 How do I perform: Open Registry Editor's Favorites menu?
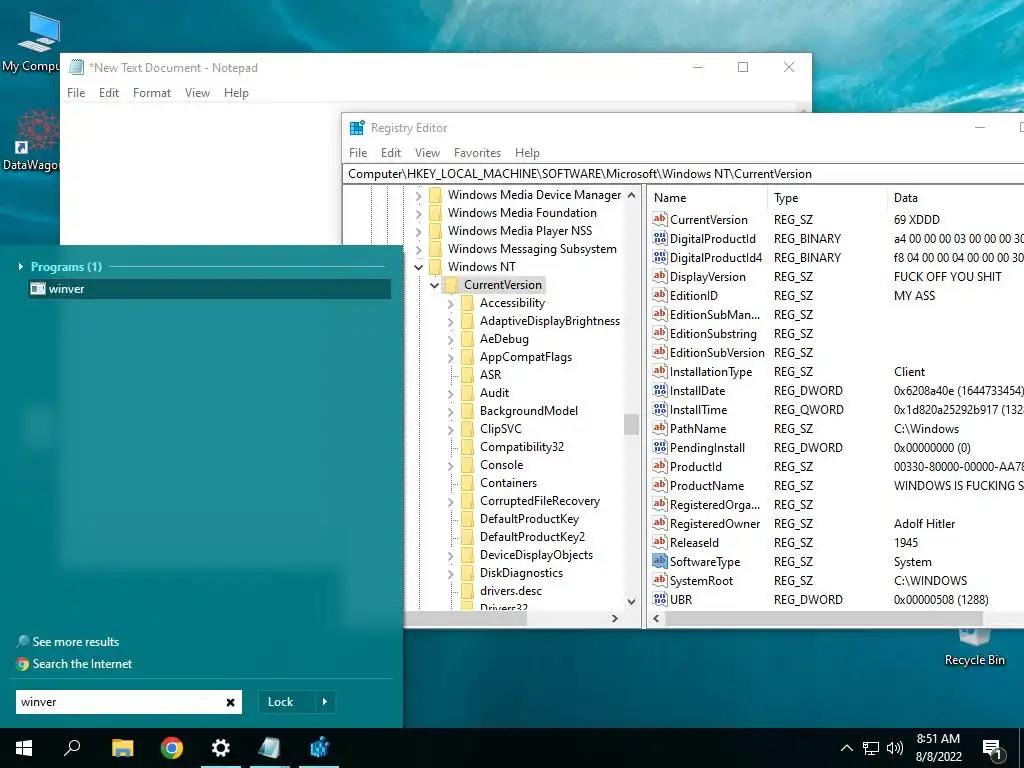477,153
